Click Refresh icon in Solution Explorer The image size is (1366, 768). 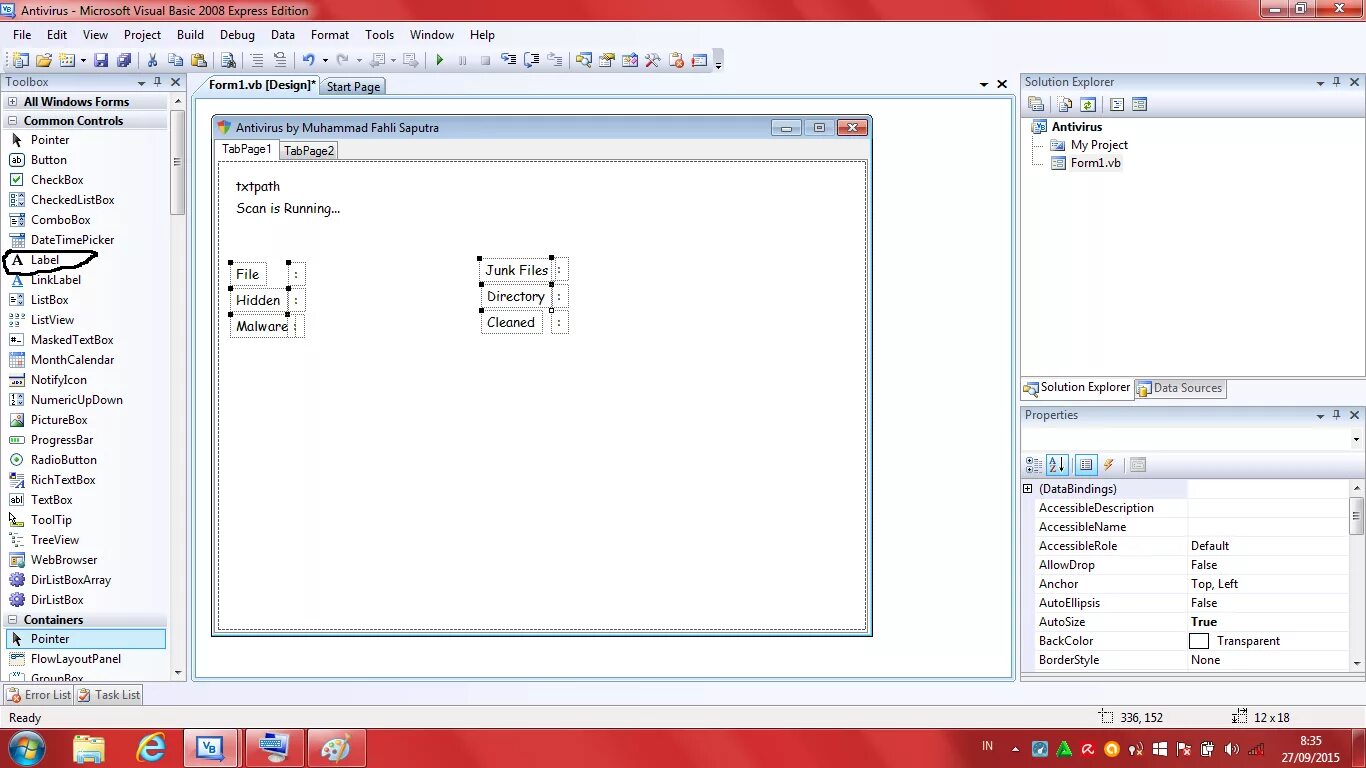[1088, 104]
